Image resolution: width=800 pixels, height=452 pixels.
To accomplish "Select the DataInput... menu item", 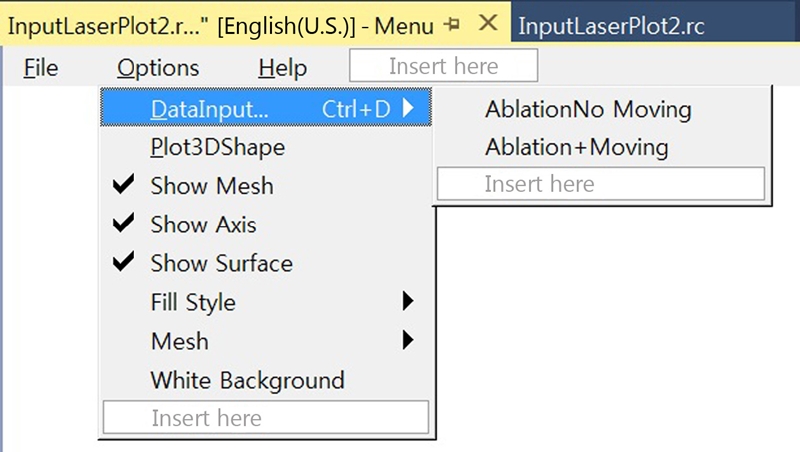I will click(209, 109).
